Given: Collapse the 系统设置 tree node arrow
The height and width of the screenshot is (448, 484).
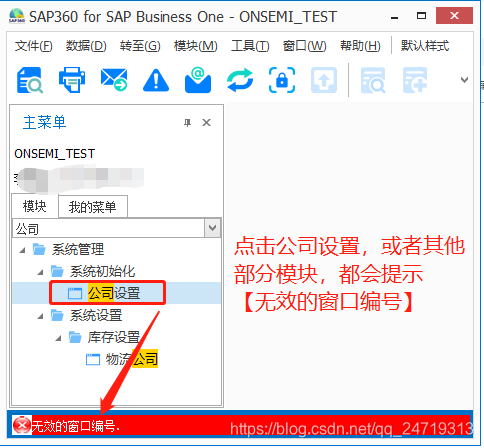Looking at the screenshot, I should pyautogui.click(x=40, y=316).
